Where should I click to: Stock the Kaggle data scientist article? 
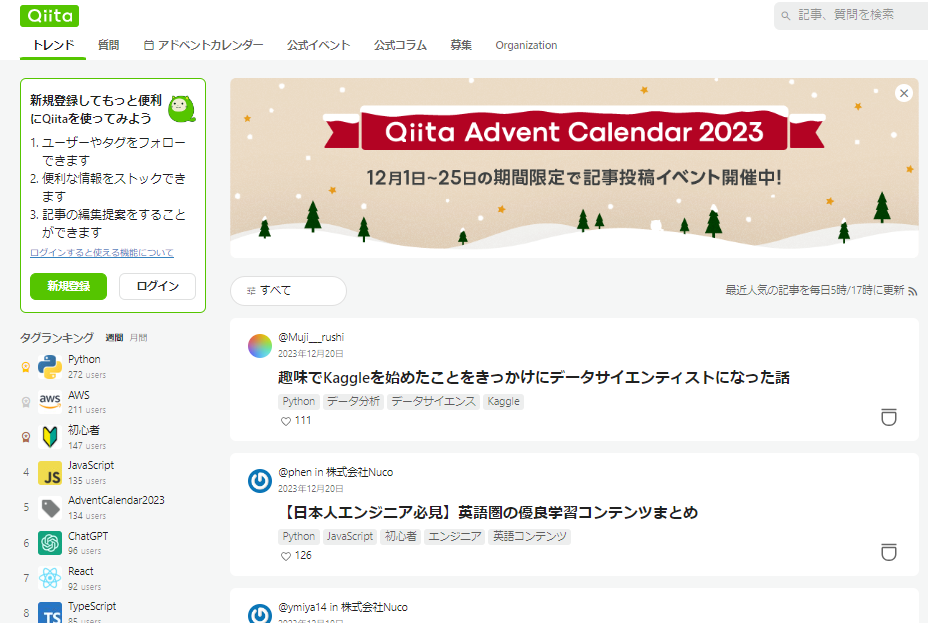pos(888,417)
